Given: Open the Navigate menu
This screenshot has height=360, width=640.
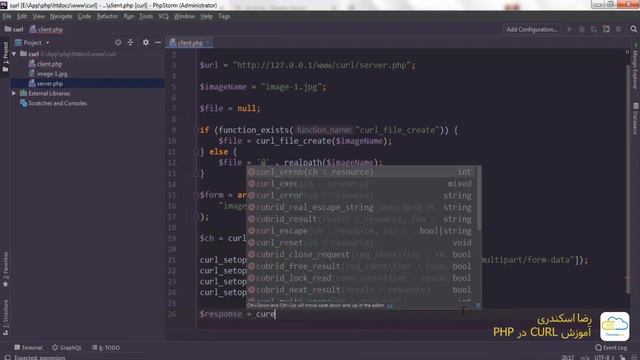Looking at the screenshot, I should 61,16.
